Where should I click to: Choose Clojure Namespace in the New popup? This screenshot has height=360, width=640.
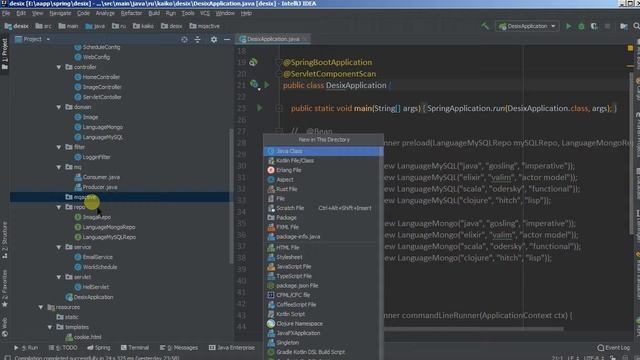click(322, 324)
